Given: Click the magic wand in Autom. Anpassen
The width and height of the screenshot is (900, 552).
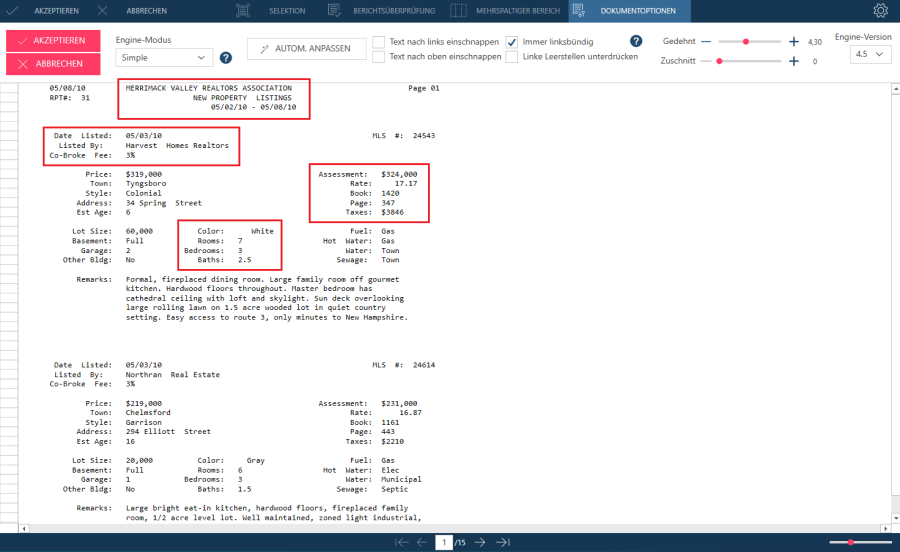Looking at the screenshot, I should pyautogui.click(x=264, y=49).
